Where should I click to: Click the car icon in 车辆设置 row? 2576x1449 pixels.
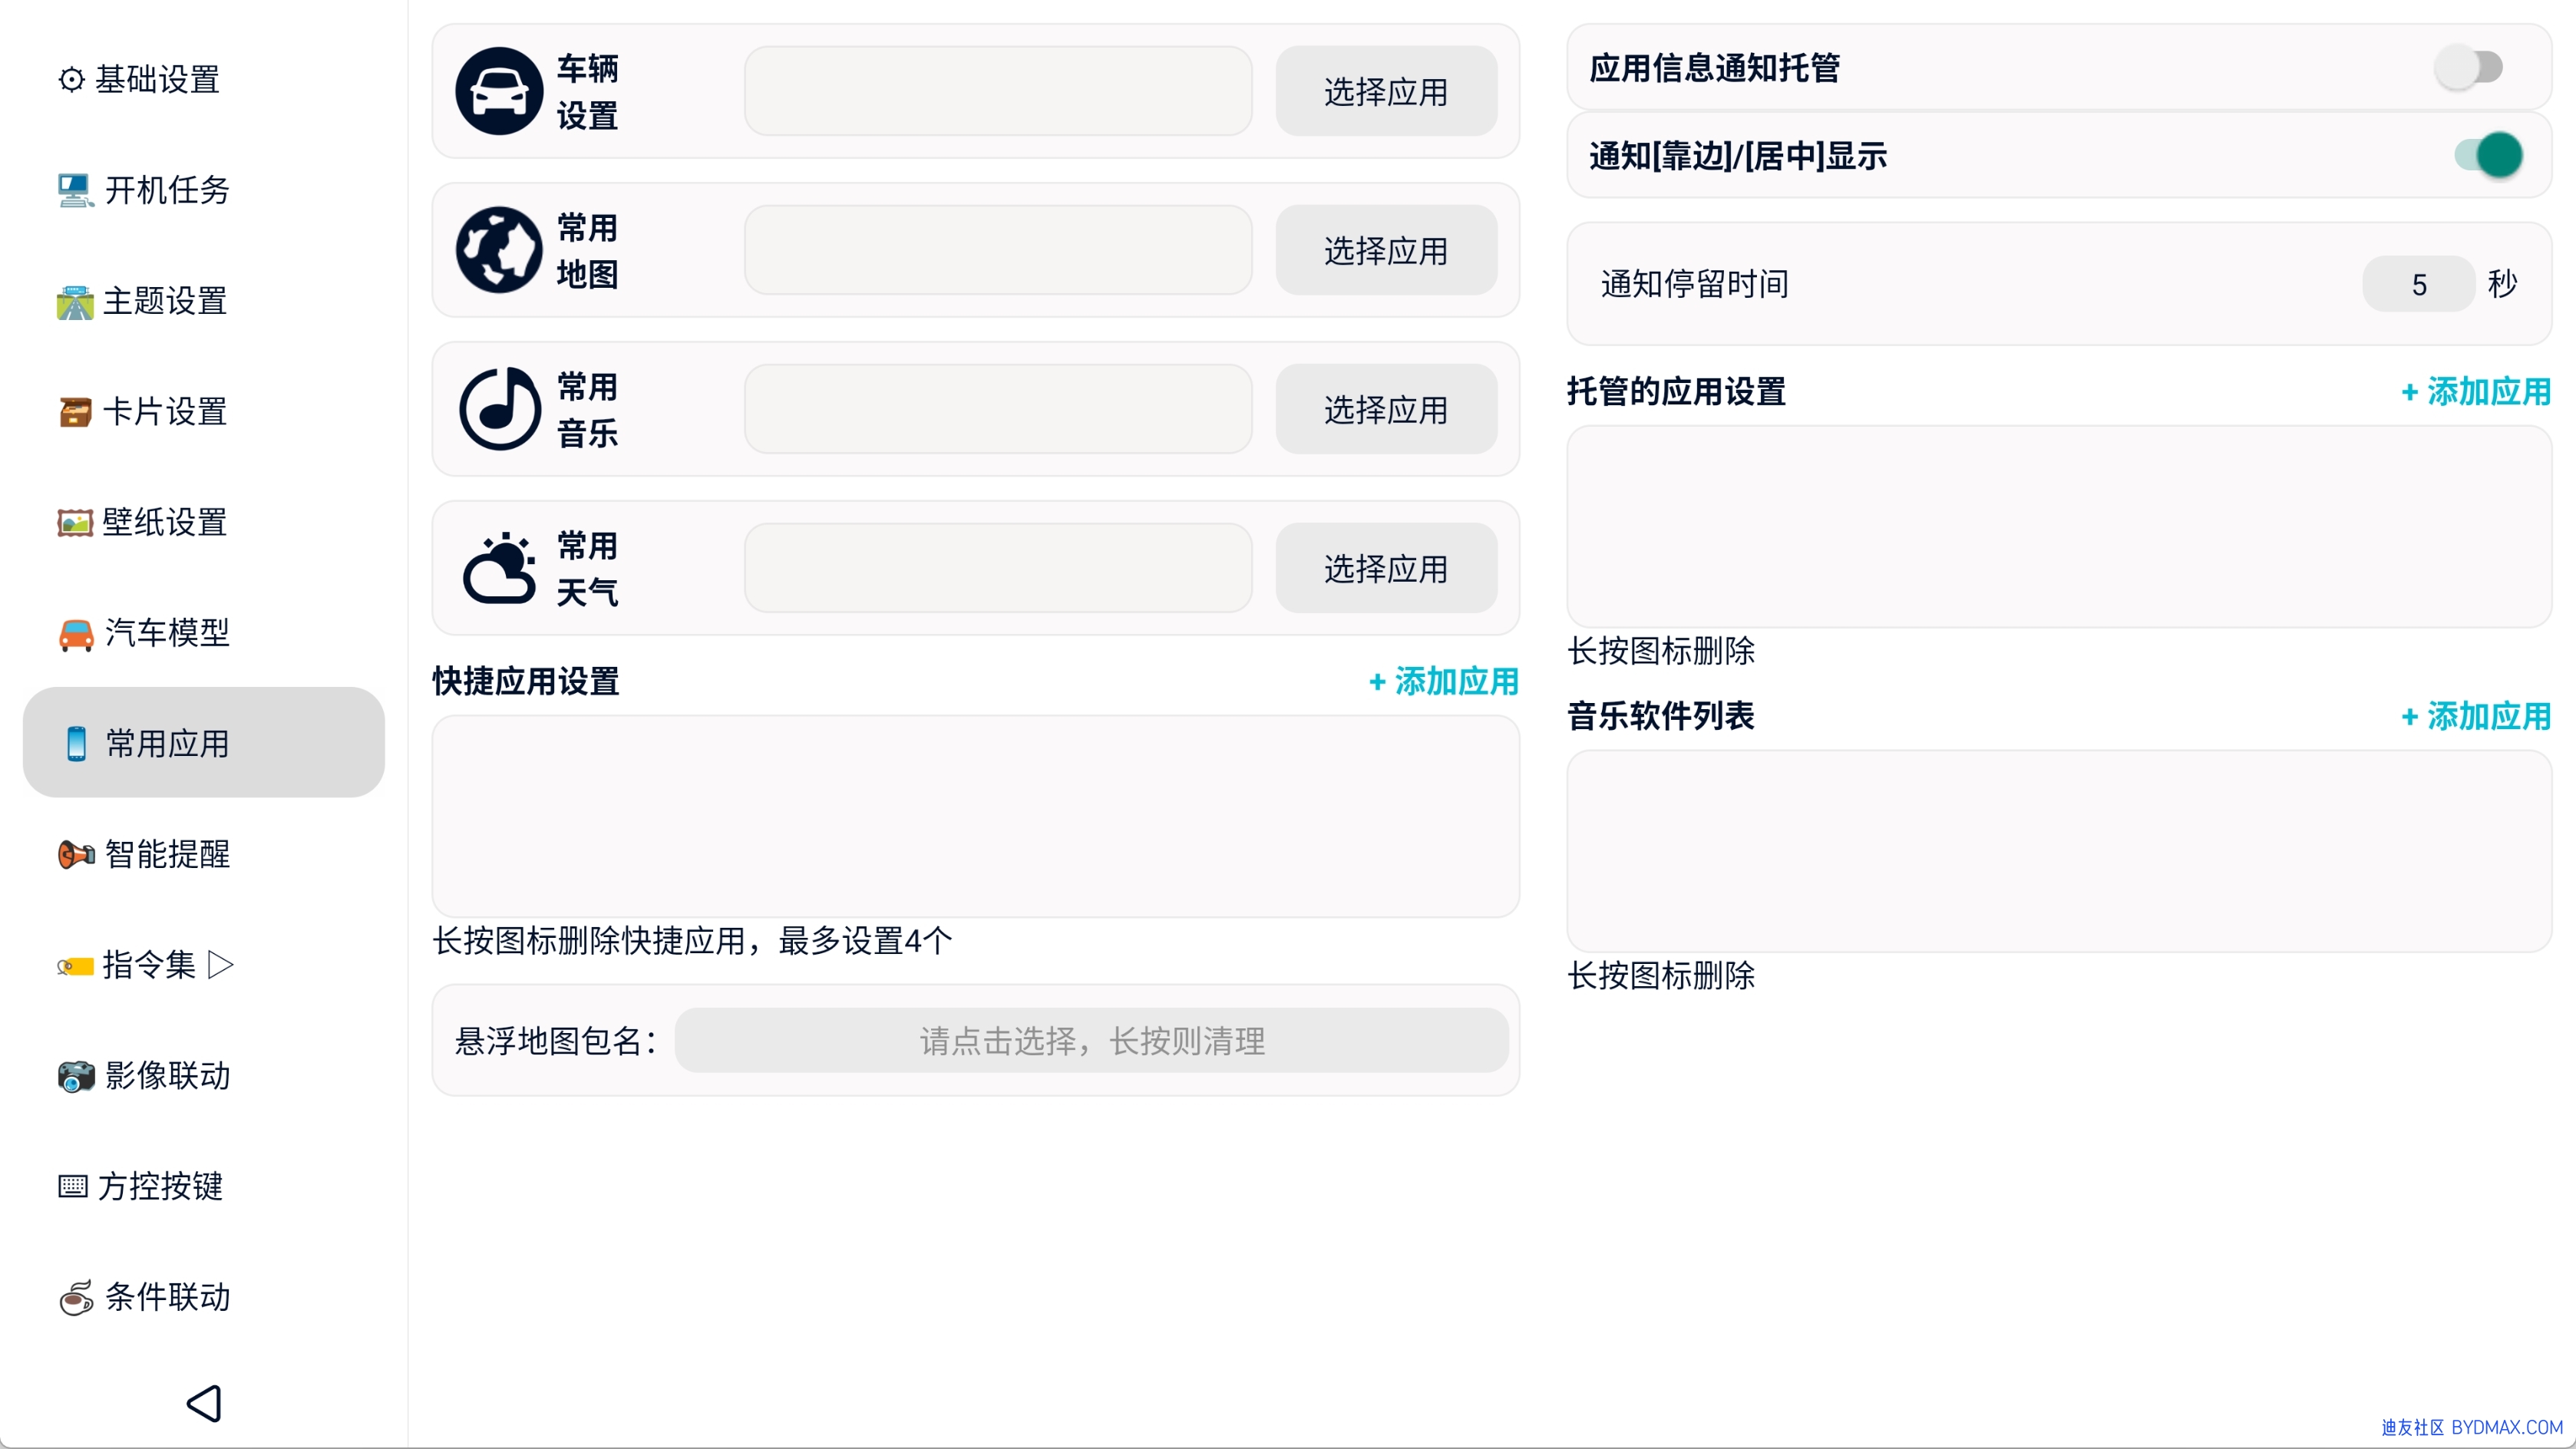(x=499, y=91)
